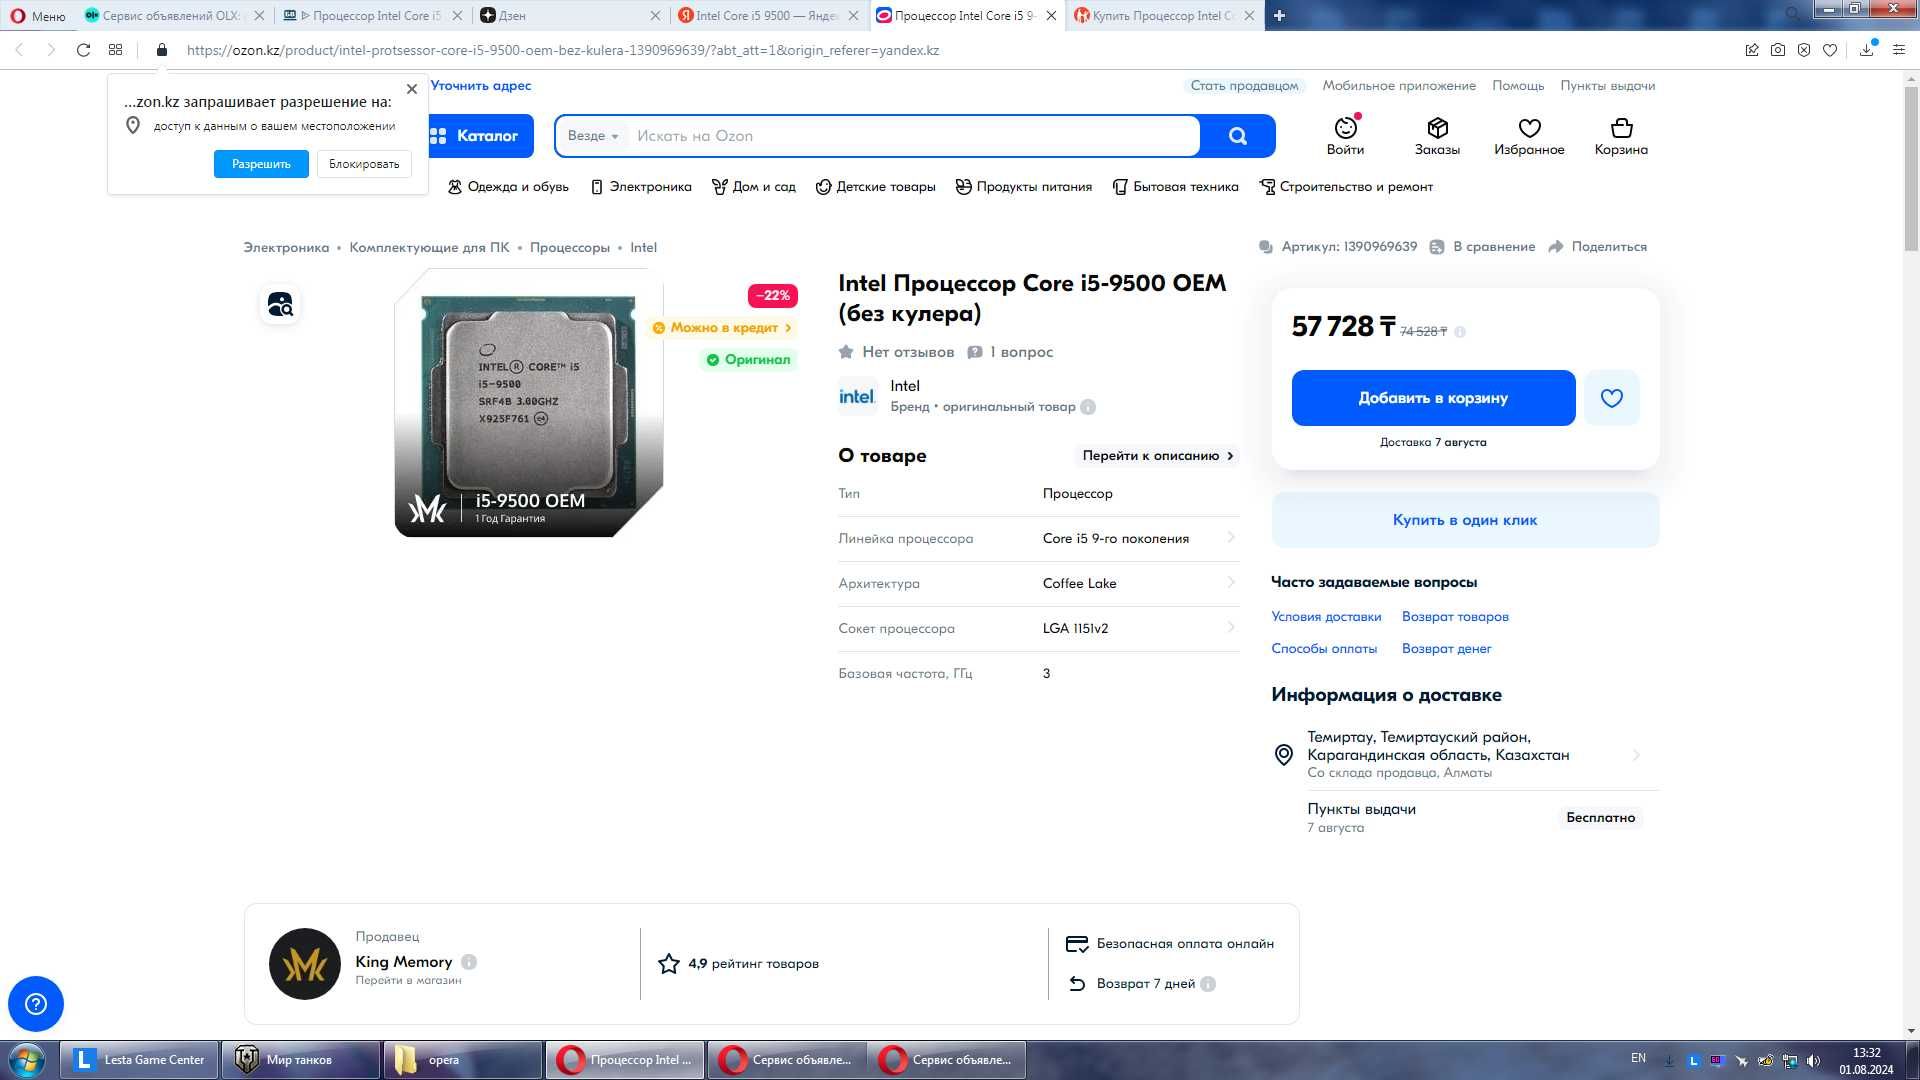This screenshot has height=1080, width=1920.
Task: Click the browser snapshot camera icon
Action: coord(1777,50)
